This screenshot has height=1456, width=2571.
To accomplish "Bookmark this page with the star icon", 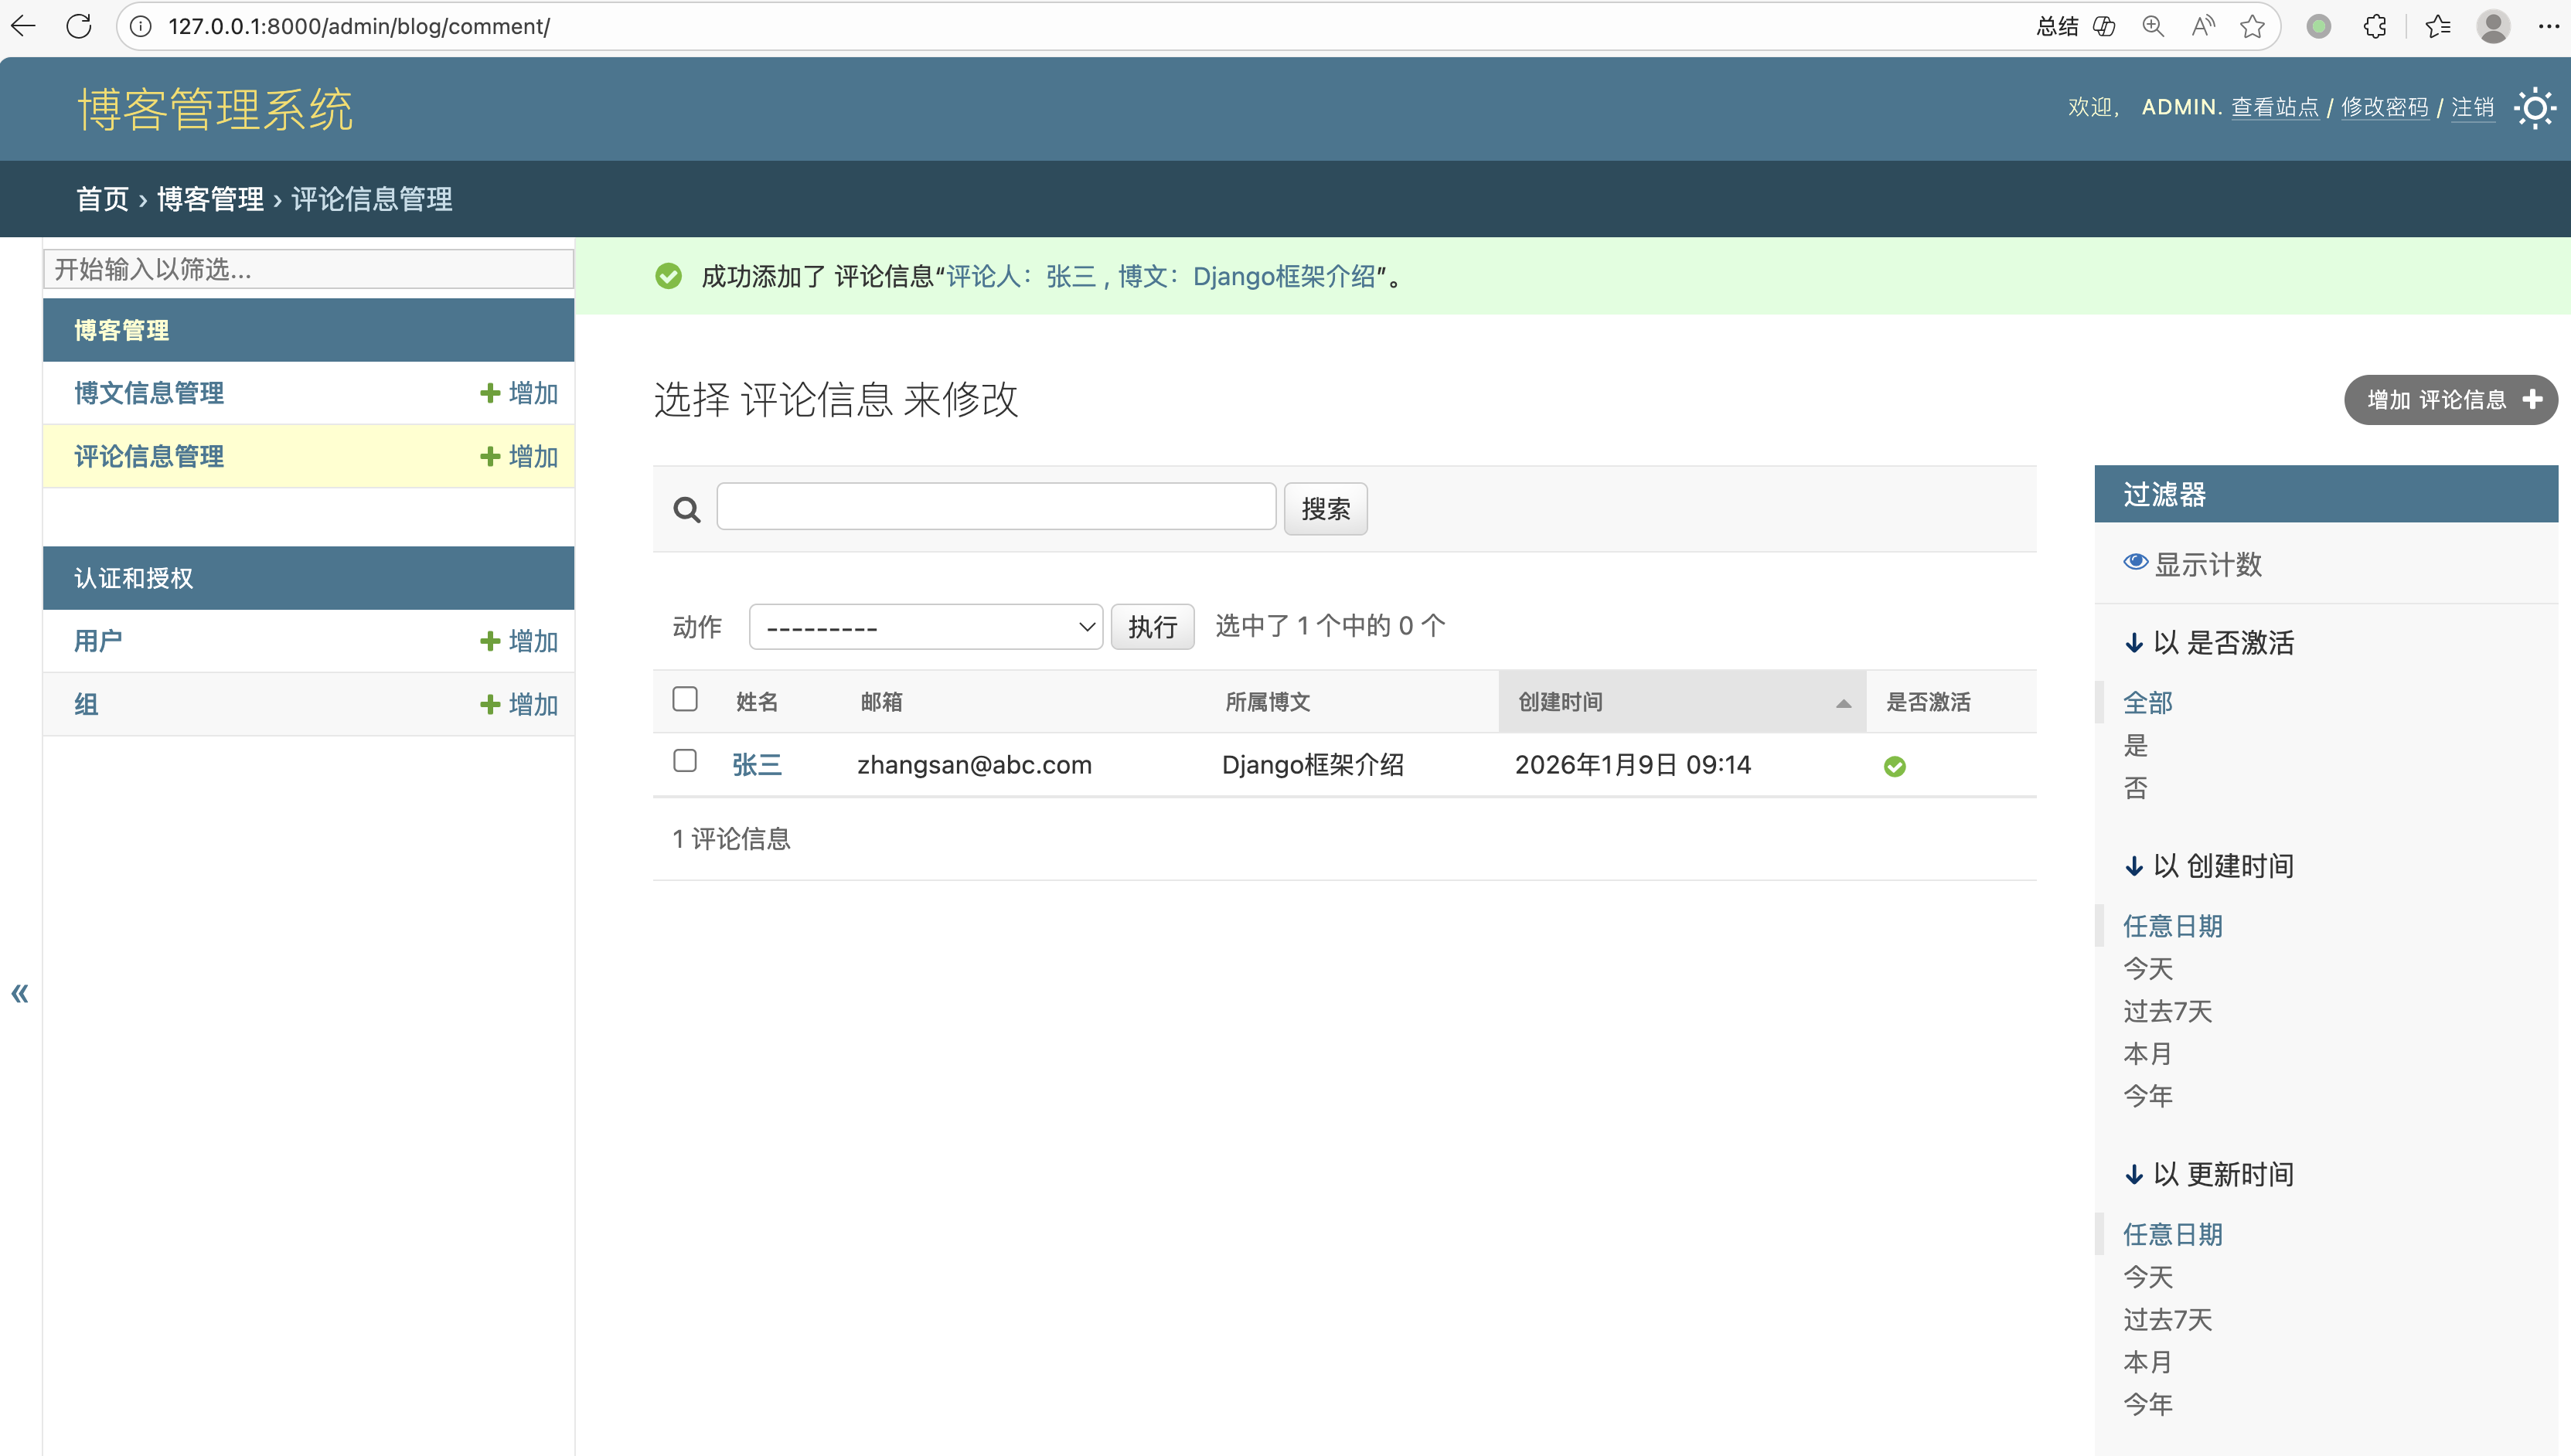I will click(2252, 26).
